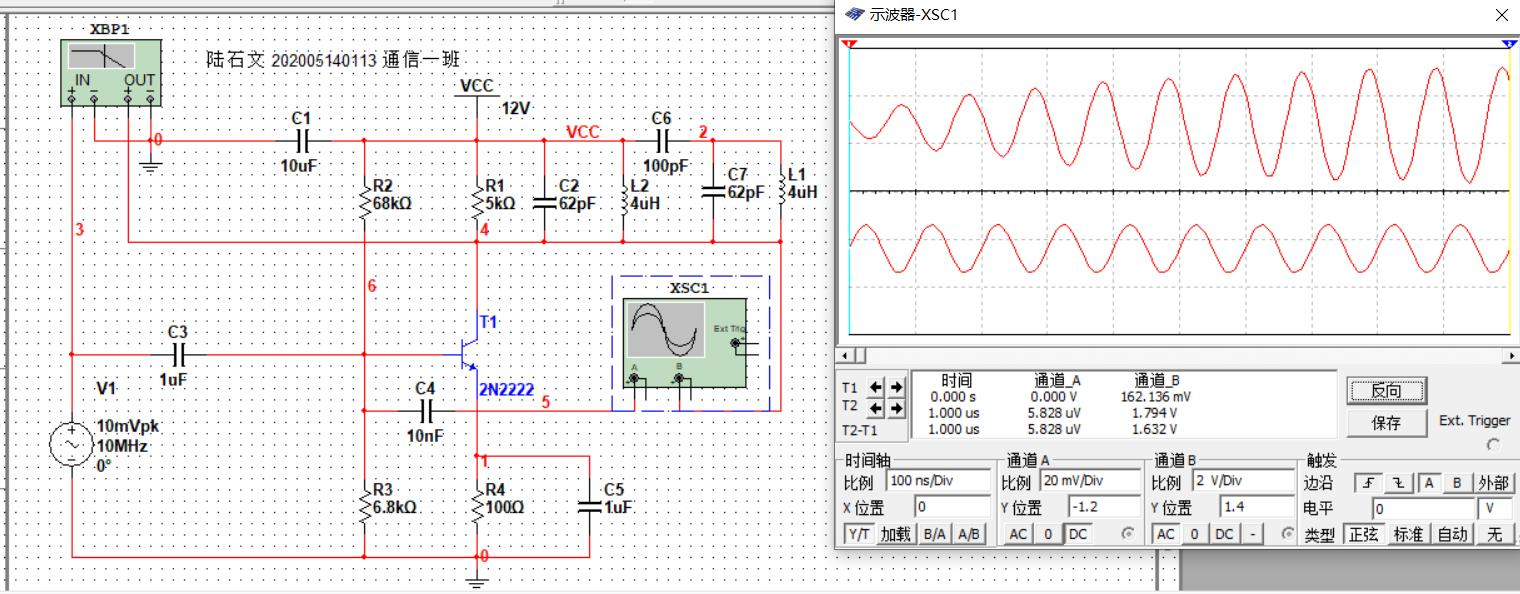Click the 保存 button
Image resolution: width=1520 pixels, height=594 pixels.
[x=1386, y=423]
